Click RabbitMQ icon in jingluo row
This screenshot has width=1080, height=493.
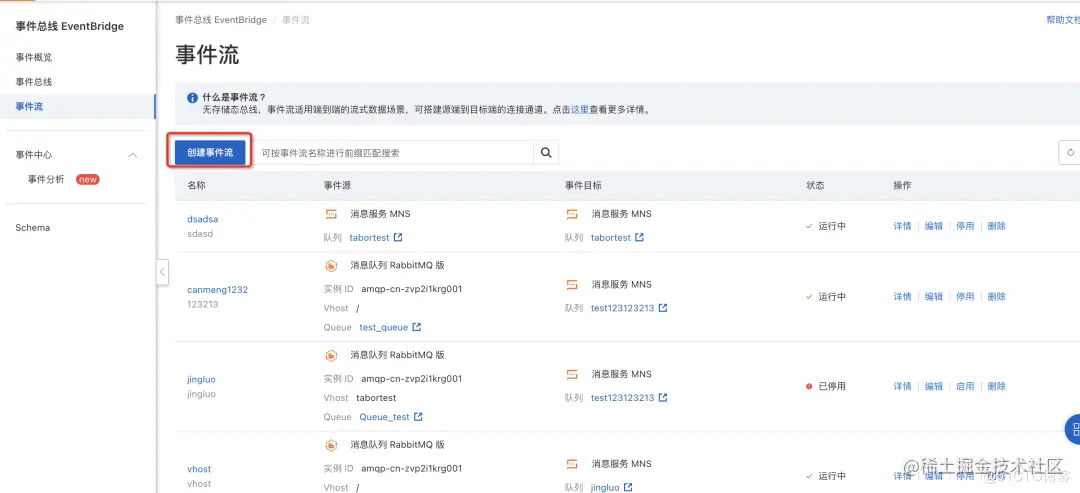coord(331,355)
